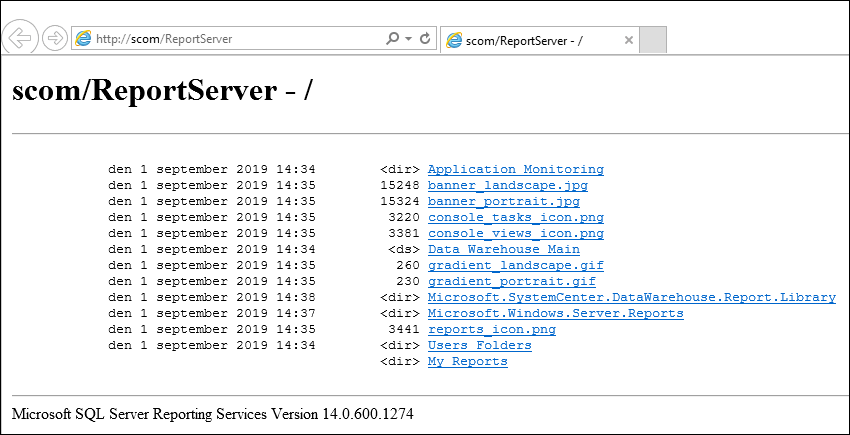Viewport: 850px width, 435px height.
Task: Click the browser Back arrow button
Action: pyautogui.click(x=21, y=38)
